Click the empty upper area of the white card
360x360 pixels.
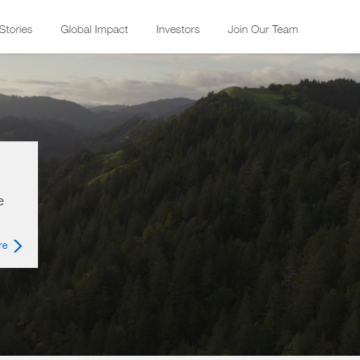click(x=19, y=167)
